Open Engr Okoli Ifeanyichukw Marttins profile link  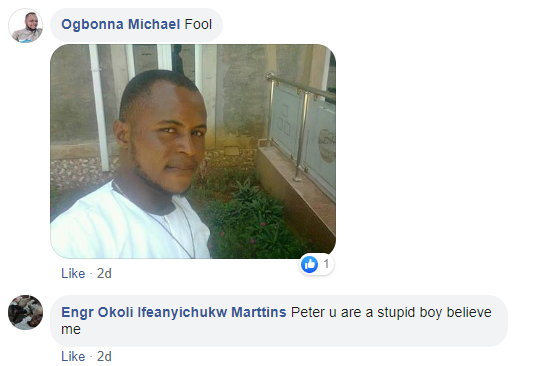[x=174, y=313]
